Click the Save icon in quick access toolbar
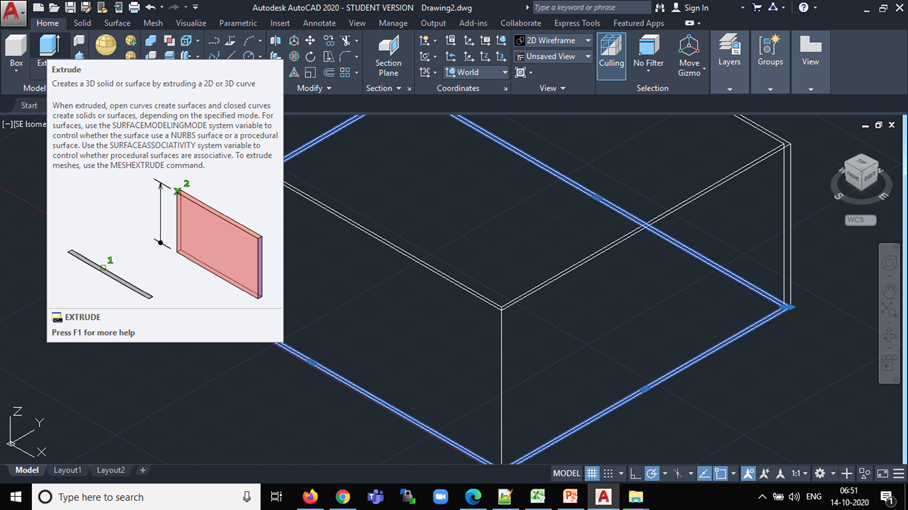908x510 pixels. point(70,8)
